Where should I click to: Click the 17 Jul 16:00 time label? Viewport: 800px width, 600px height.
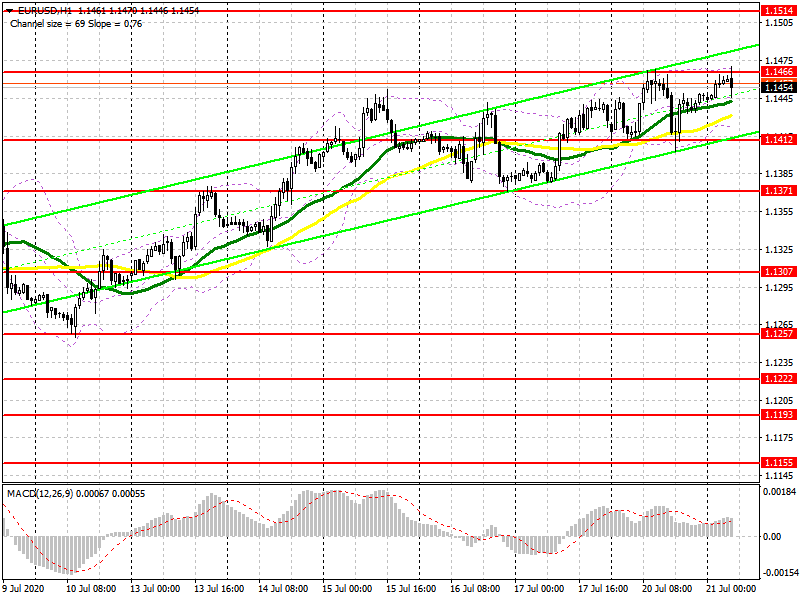click(603, 589)
